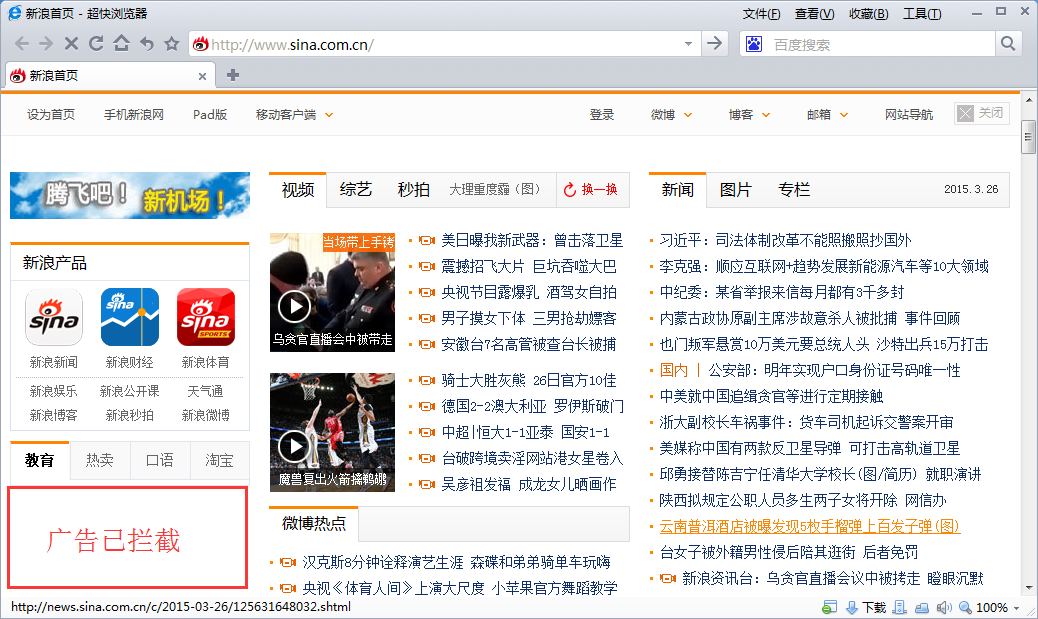This screenshot has width=1038, height=619.
Task: Open the 骑士大胜灰熊 26日官方10佳 link
Action: pos(529,381)
